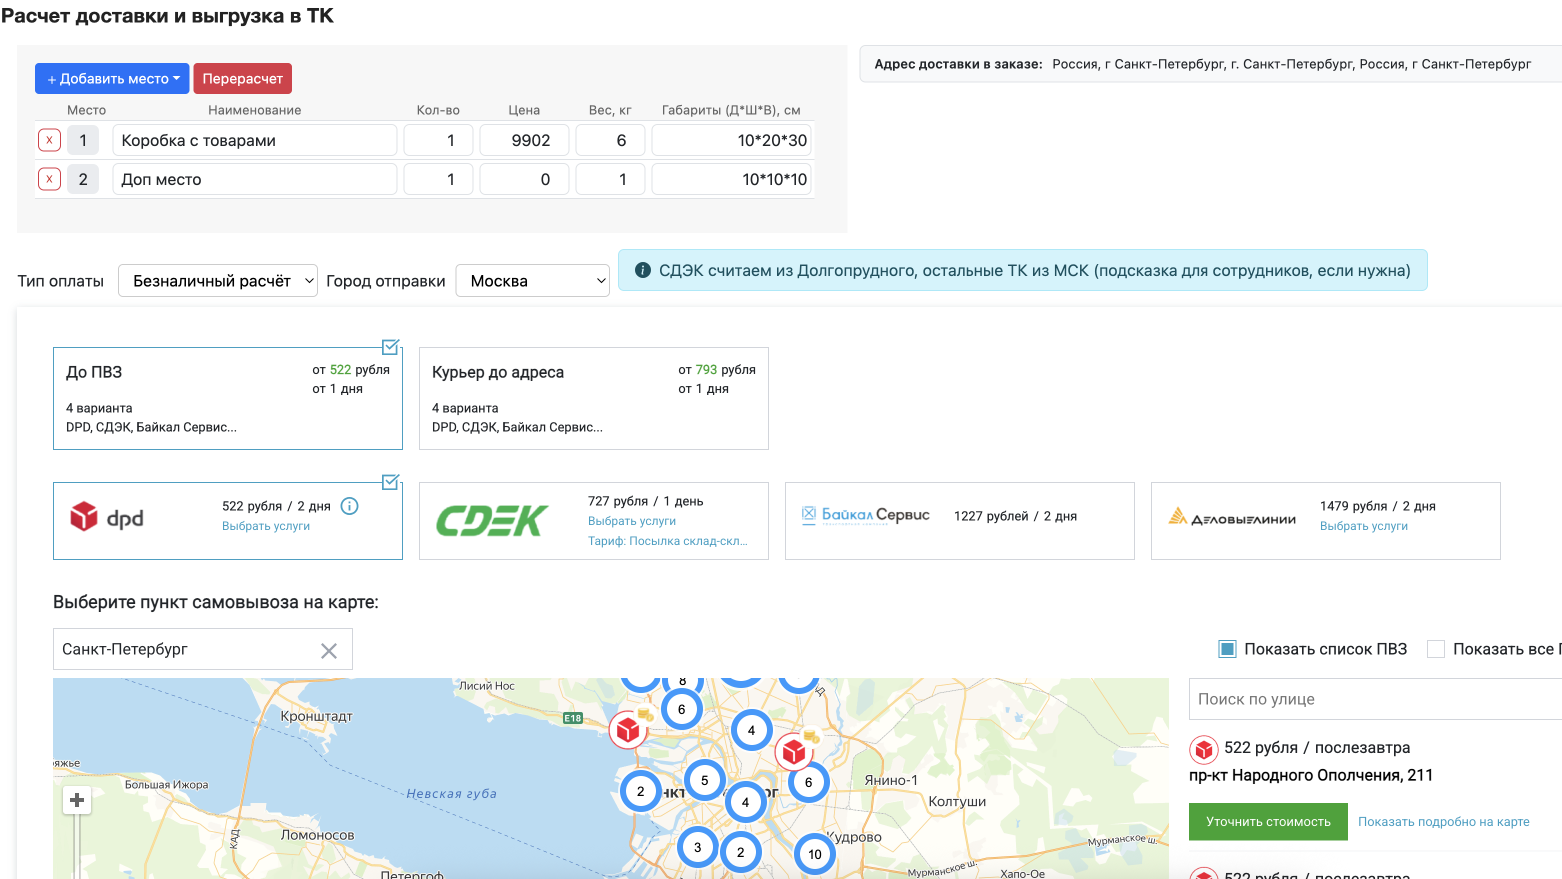Viewport: 1562px width, 879px height.
Task: Click the 'Тариф: Посылка склад-скл...' link
Action: pos(667,541)
